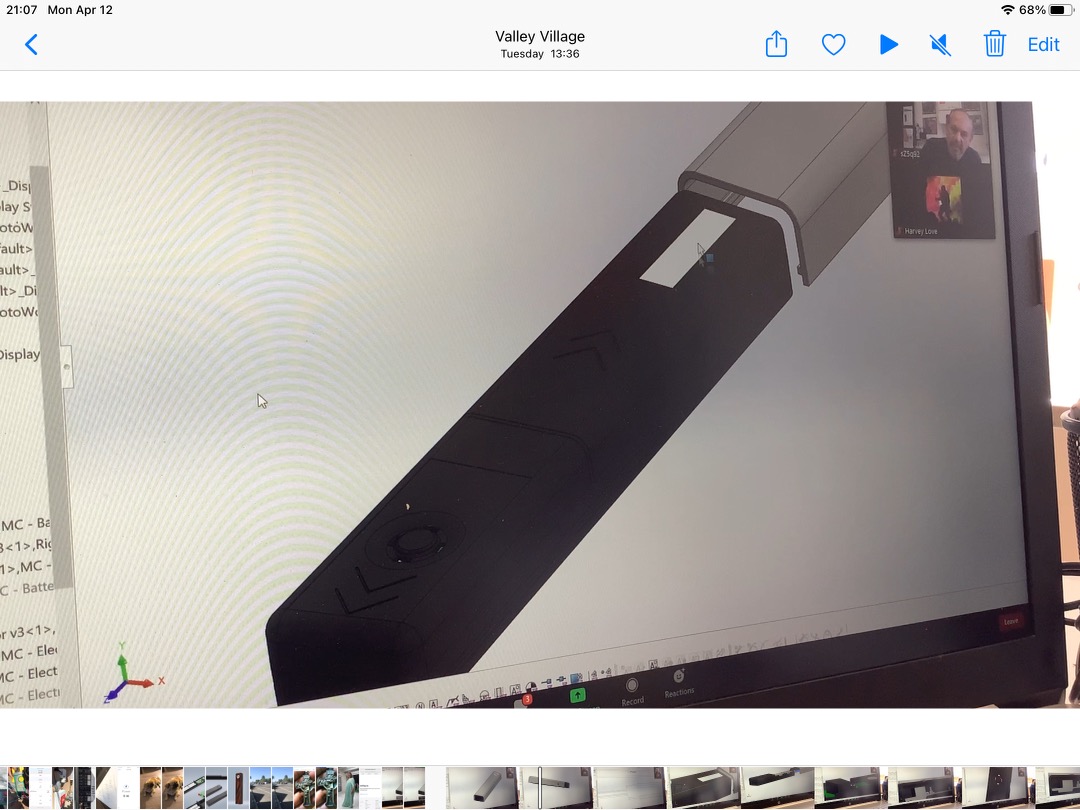Grab the white playhead on the video scrubber
1080x810 pixels.
point(540,788)
